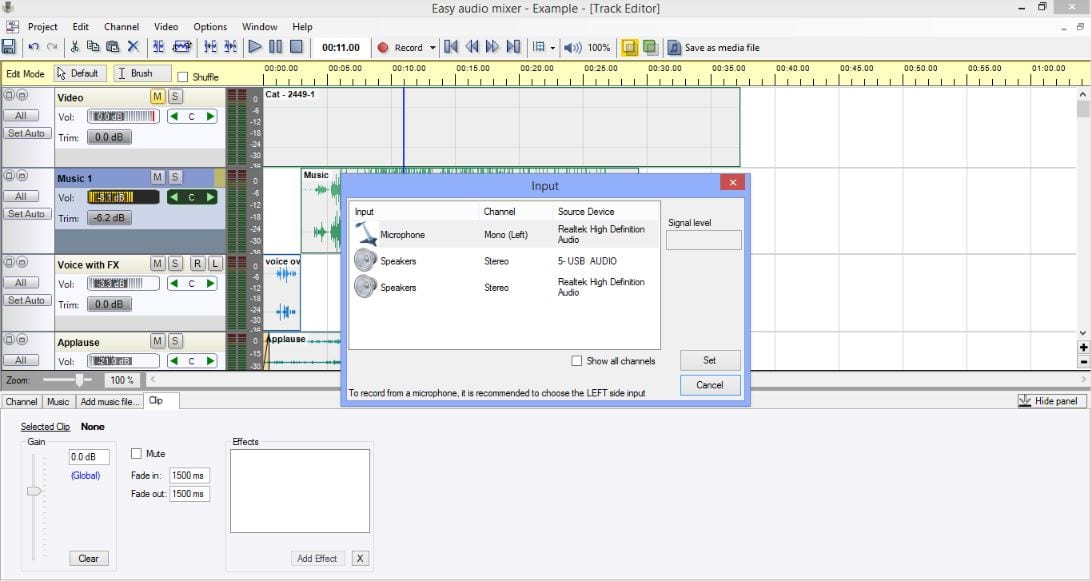1091x581 pixels.
Task: Close the Input dialog
Action: point(733,182)
